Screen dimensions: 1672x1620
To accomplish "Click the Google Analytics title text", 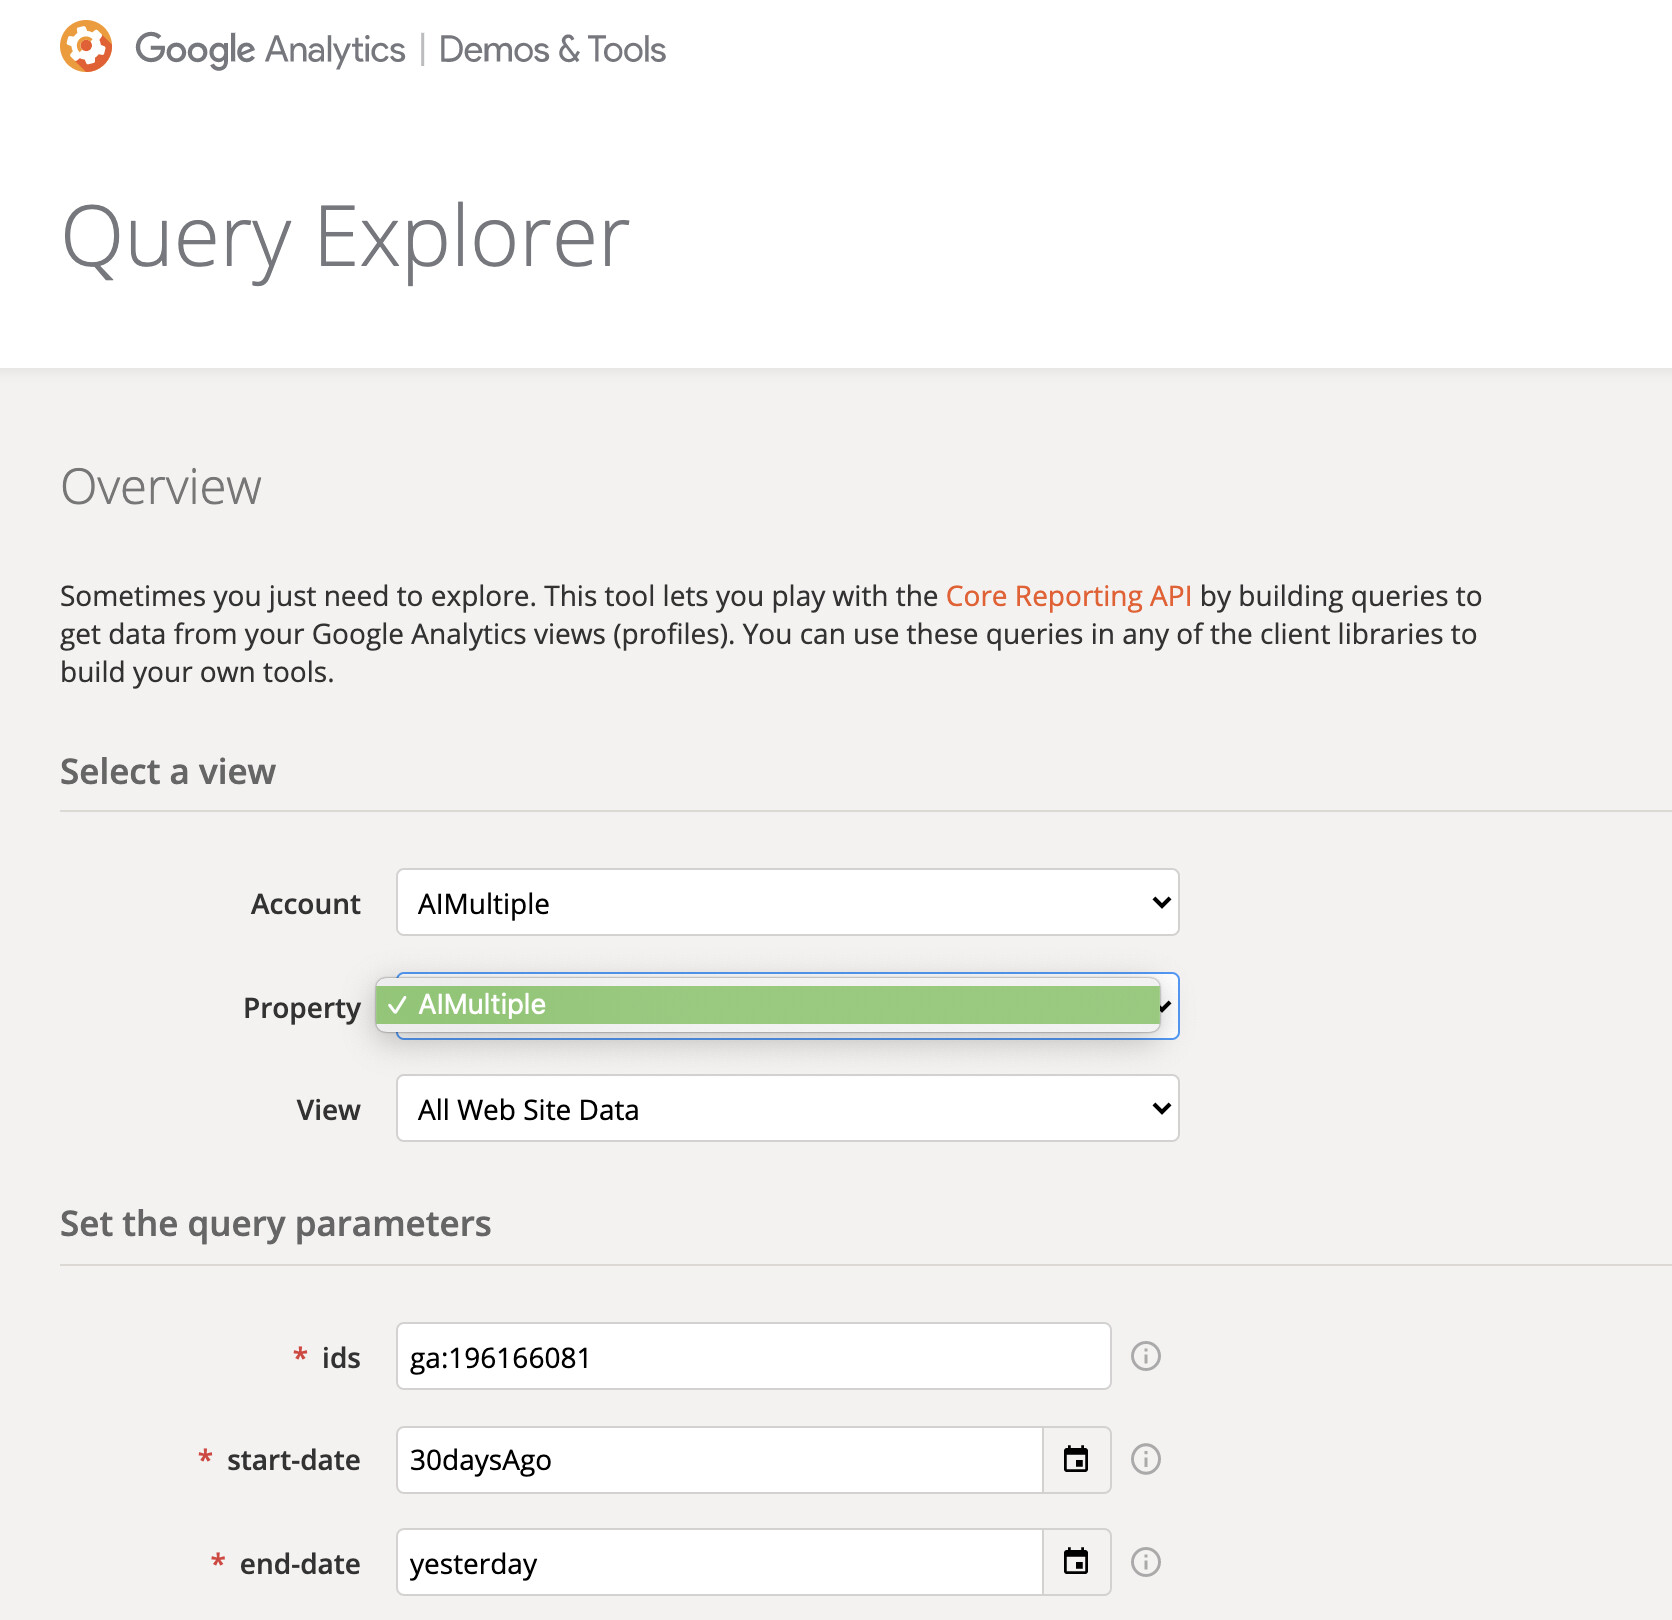I will tap(270, 49).
